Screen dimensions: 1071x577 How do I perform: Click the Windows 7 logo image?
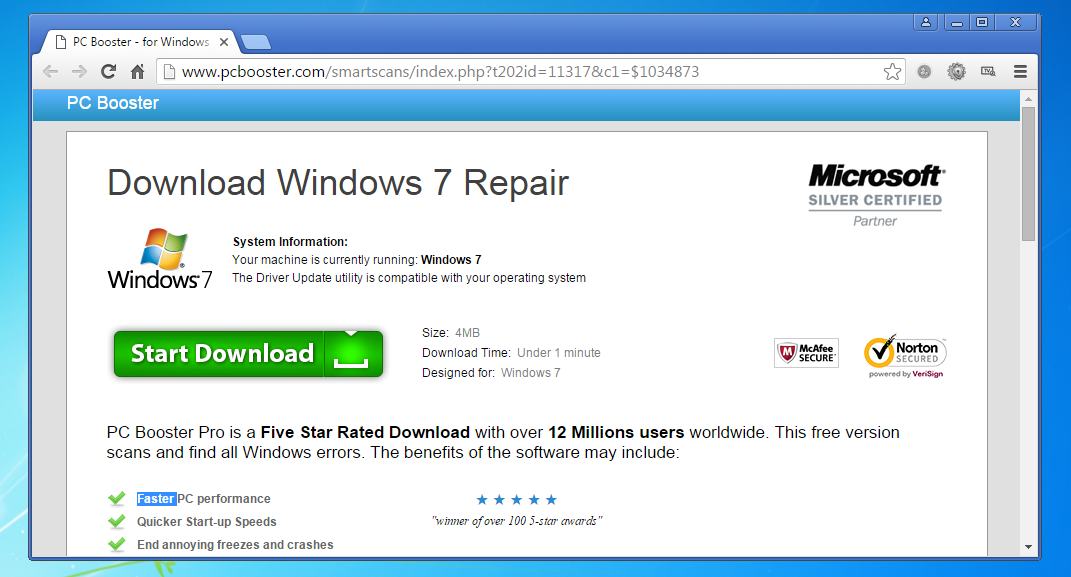coord(160,259)
